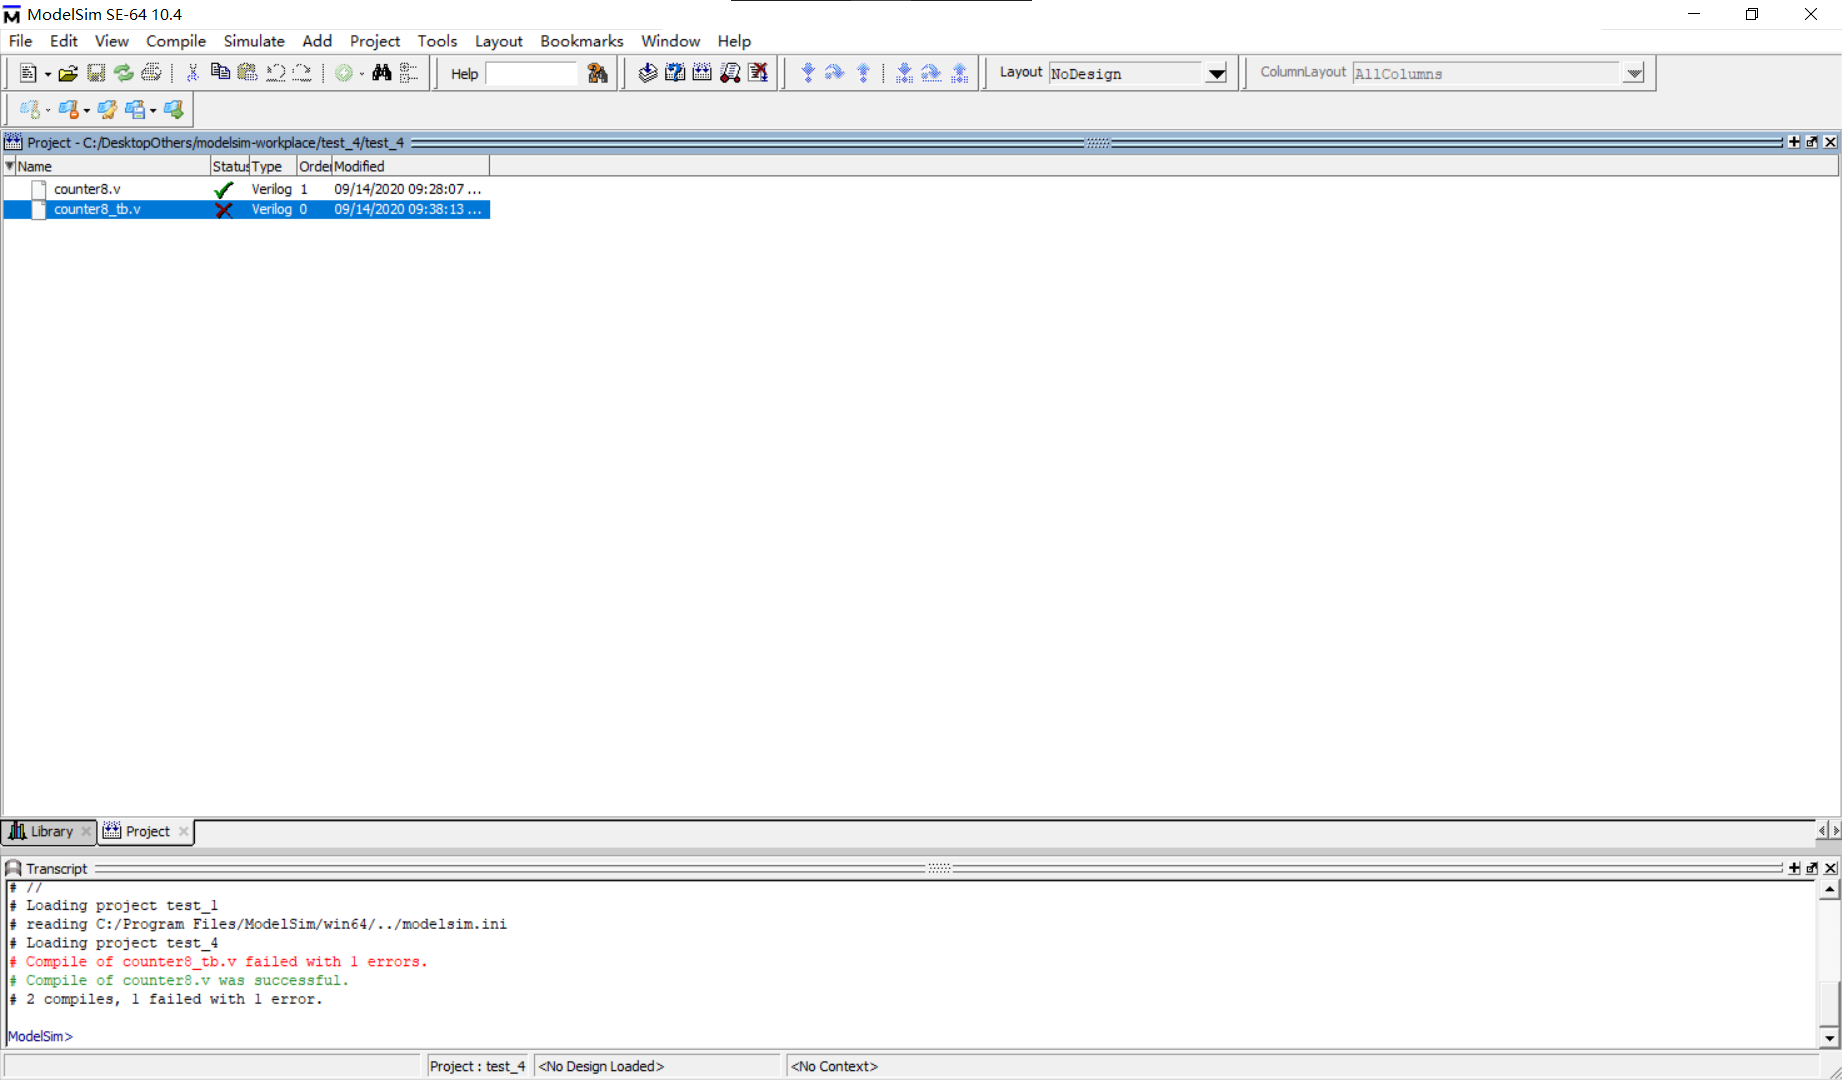Click the Step Over Current instance icon
The width and height of the screenshot is (1842, 1080).
click(931, 73)
